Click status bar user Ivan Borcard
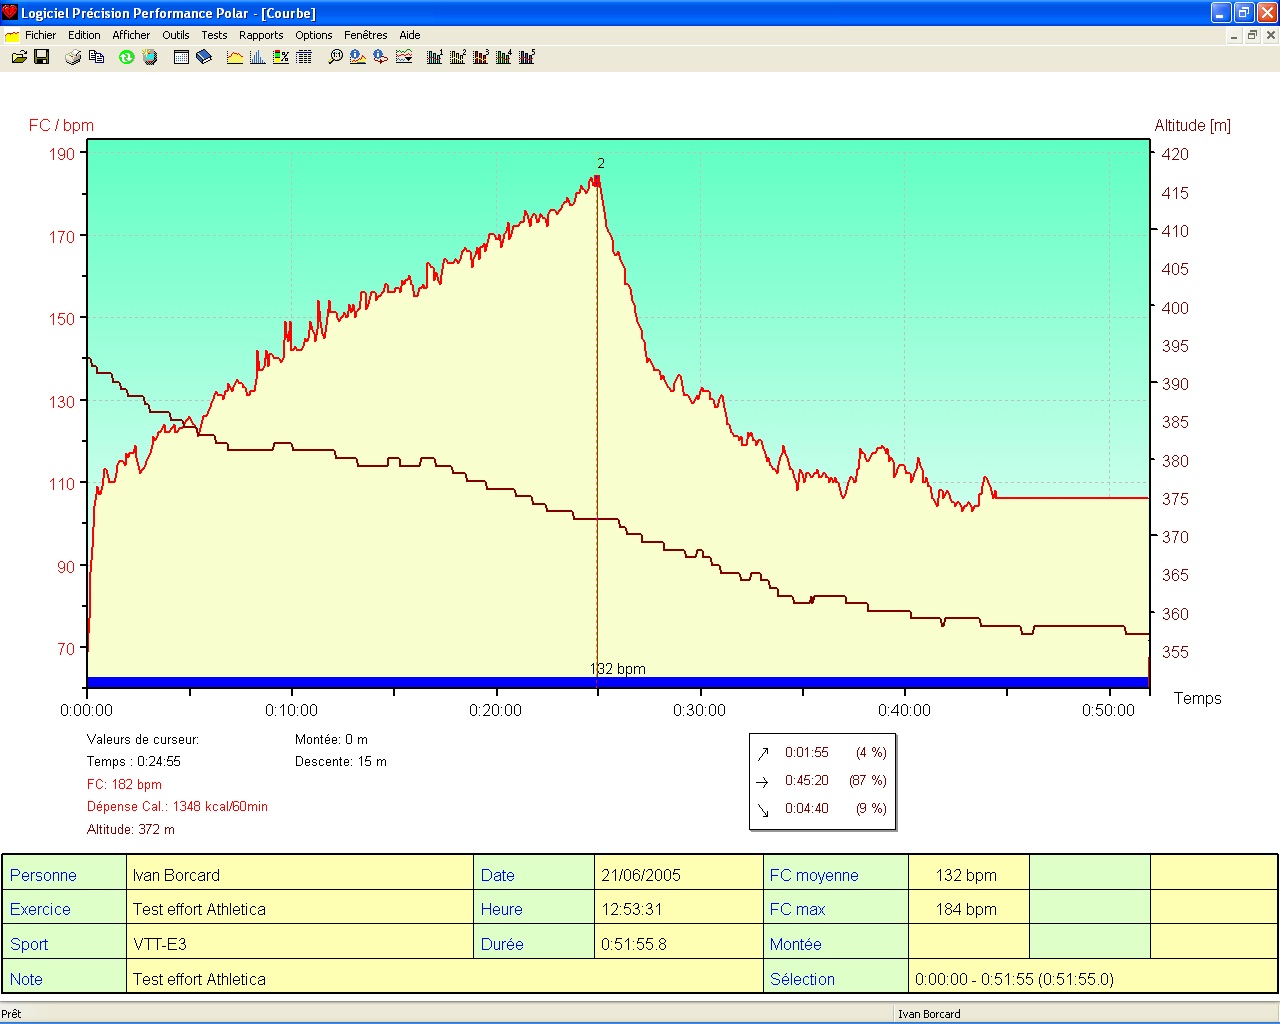Image resolution: width=1280 pixels, height=1024 pixels. (929, 1014)
